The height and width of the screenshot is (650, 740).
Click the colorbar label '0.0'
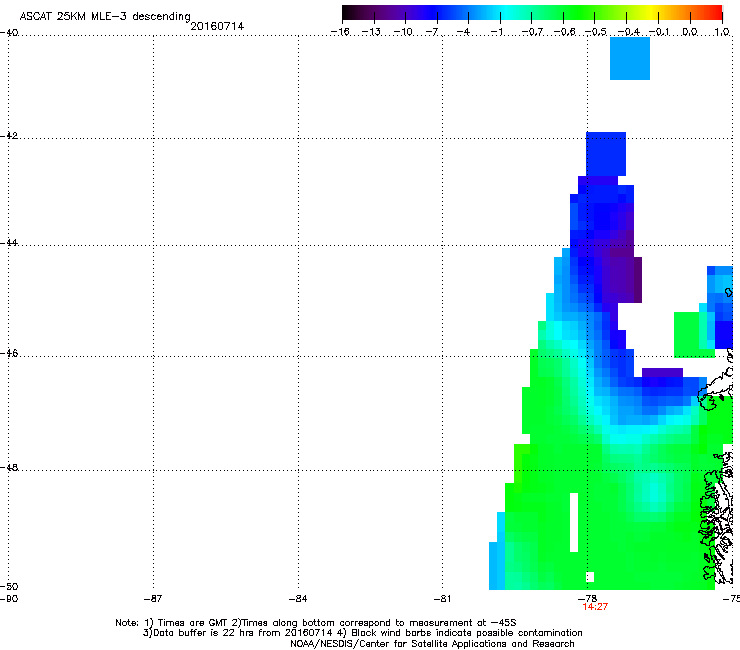pos(690,32)
